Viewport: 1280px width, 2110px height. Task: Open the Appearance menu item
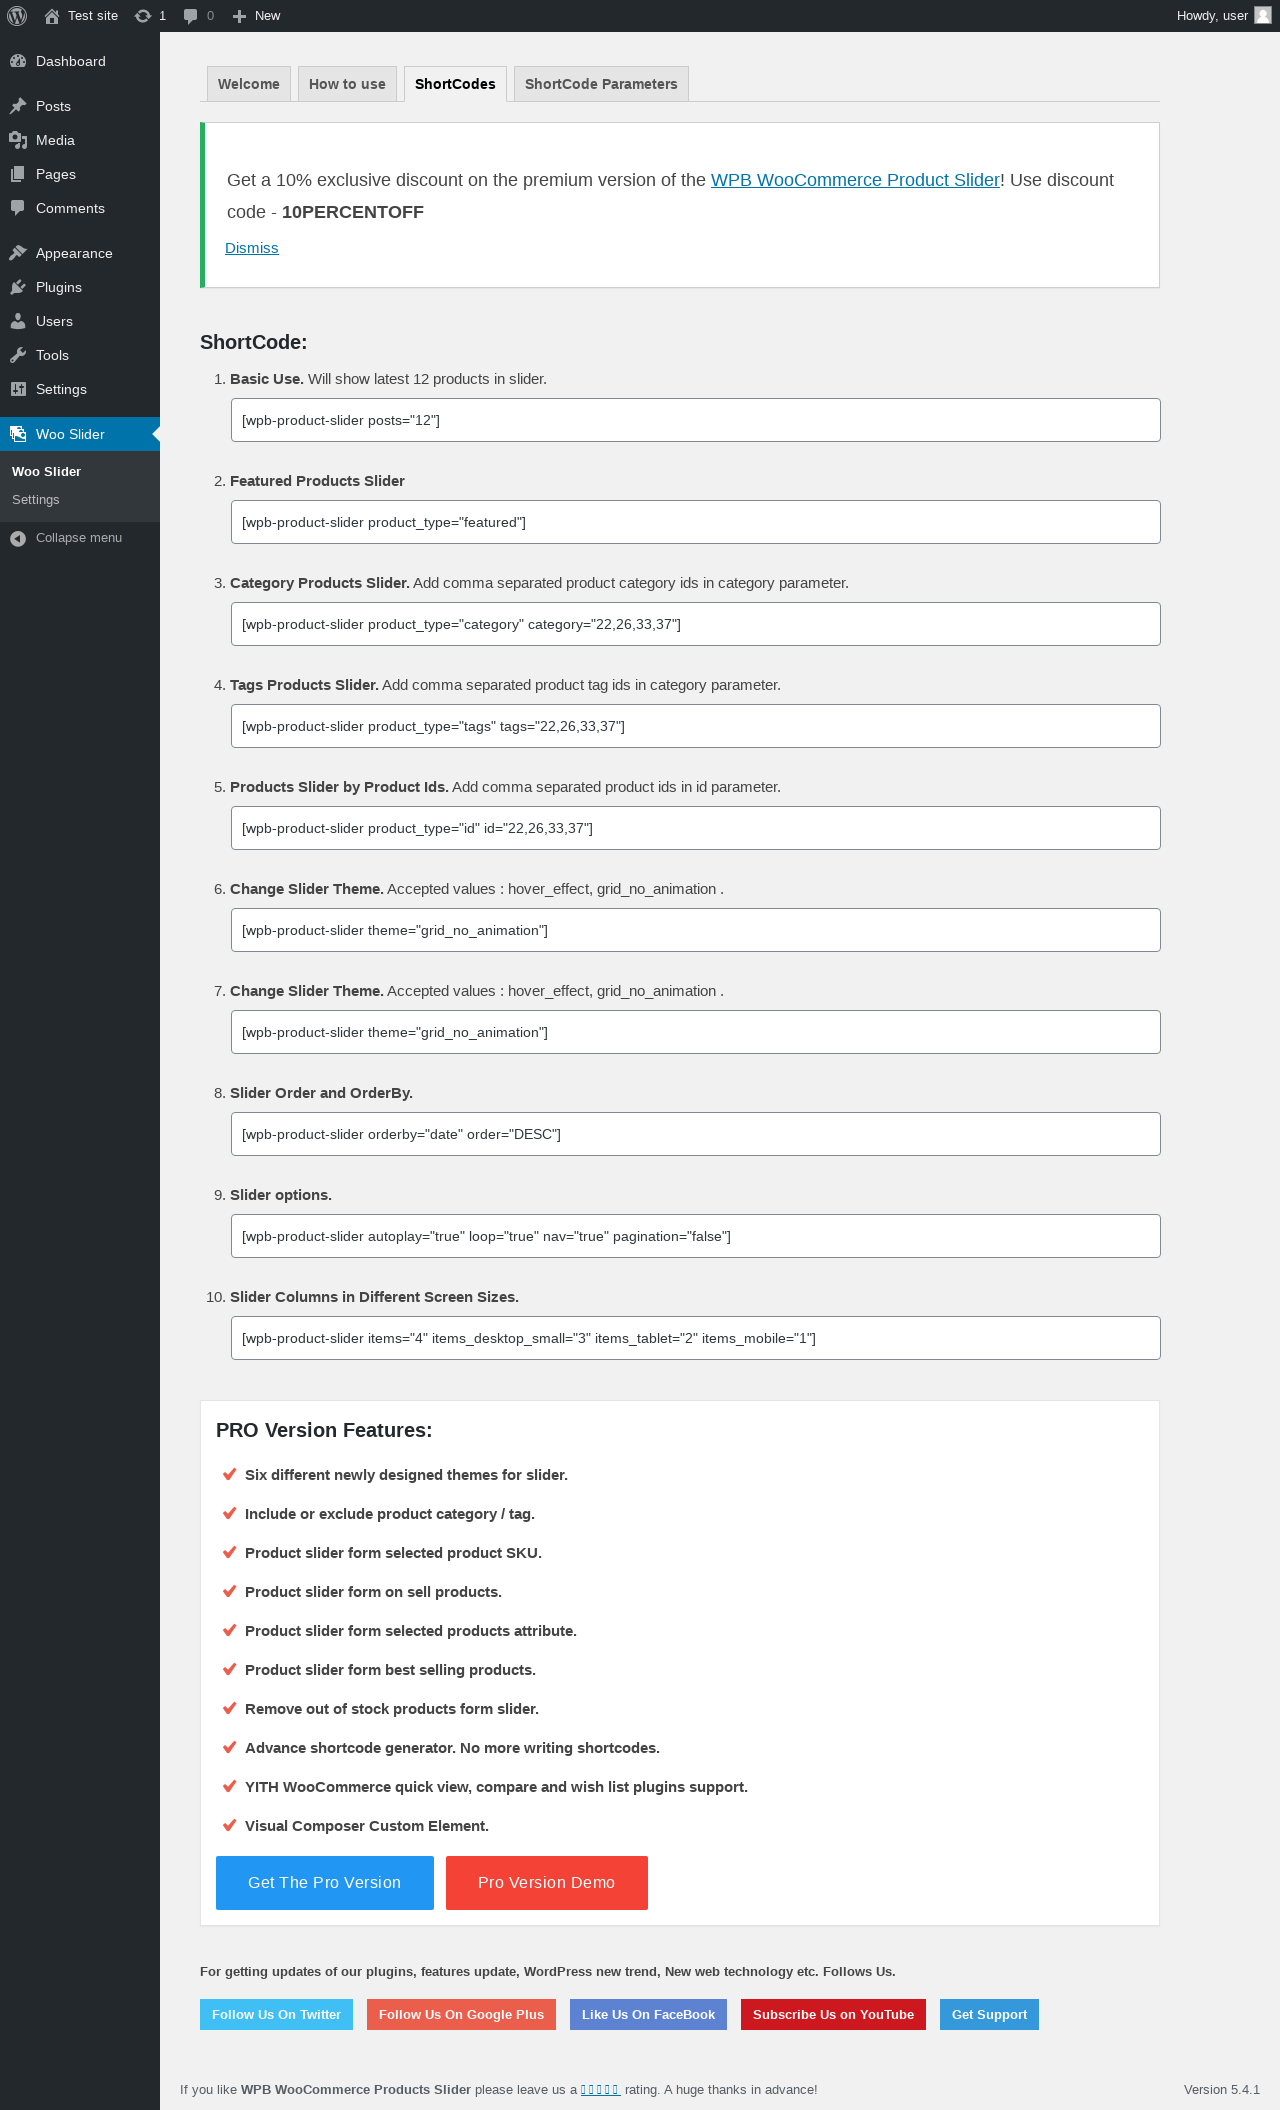pyautogui.click(x=80, y=253)
